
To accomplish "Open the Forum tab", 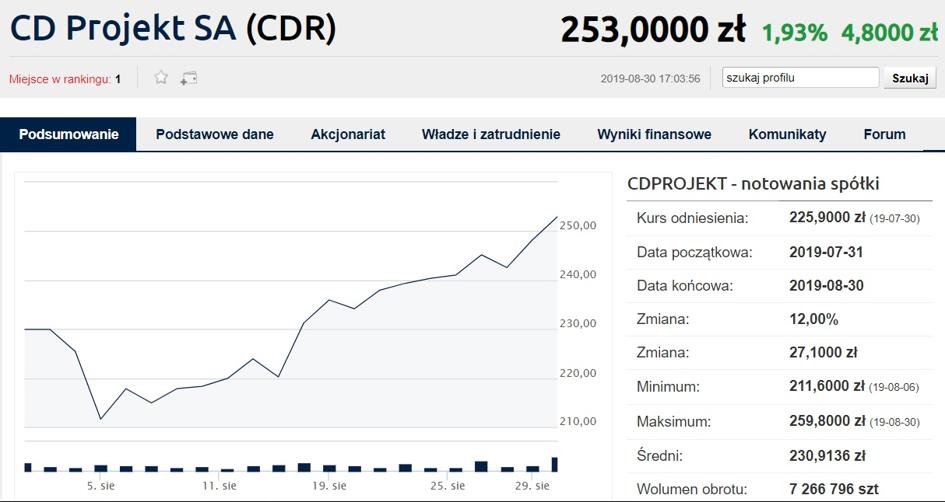I will (884, 134).
